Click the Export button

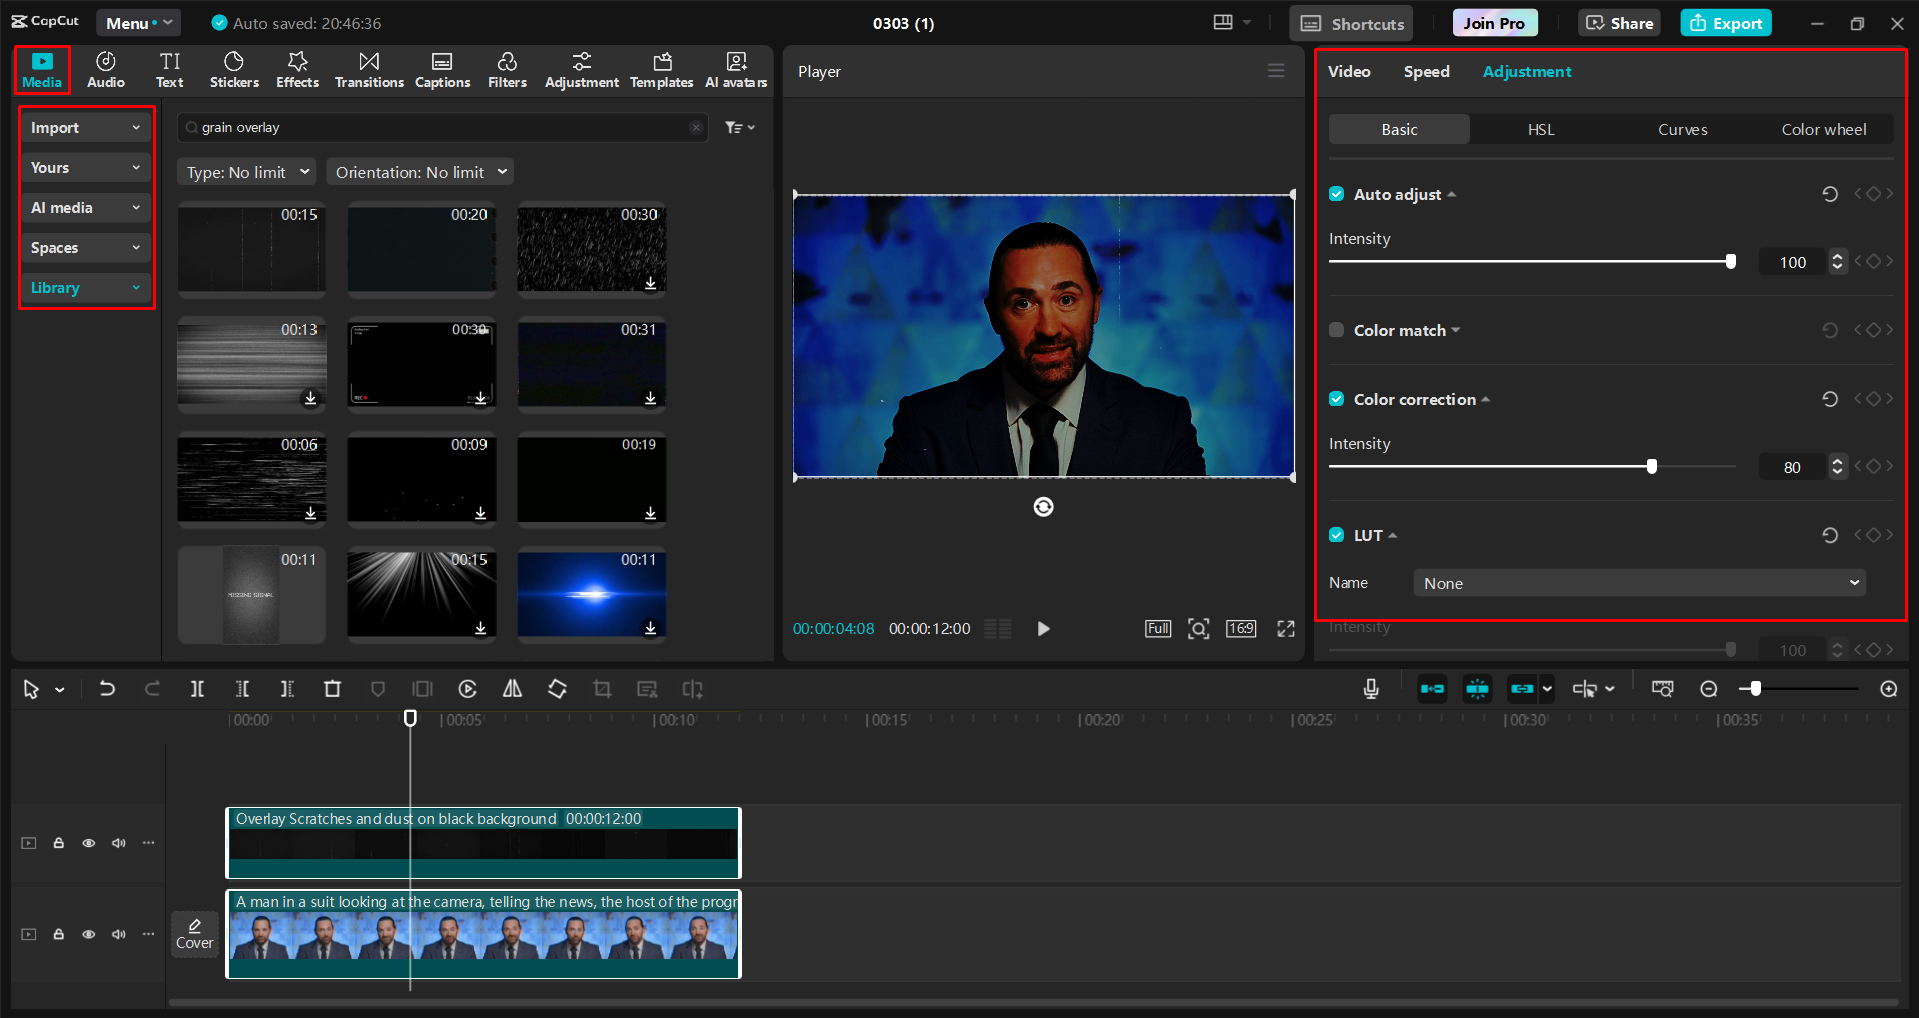[x=1724, y=22]
